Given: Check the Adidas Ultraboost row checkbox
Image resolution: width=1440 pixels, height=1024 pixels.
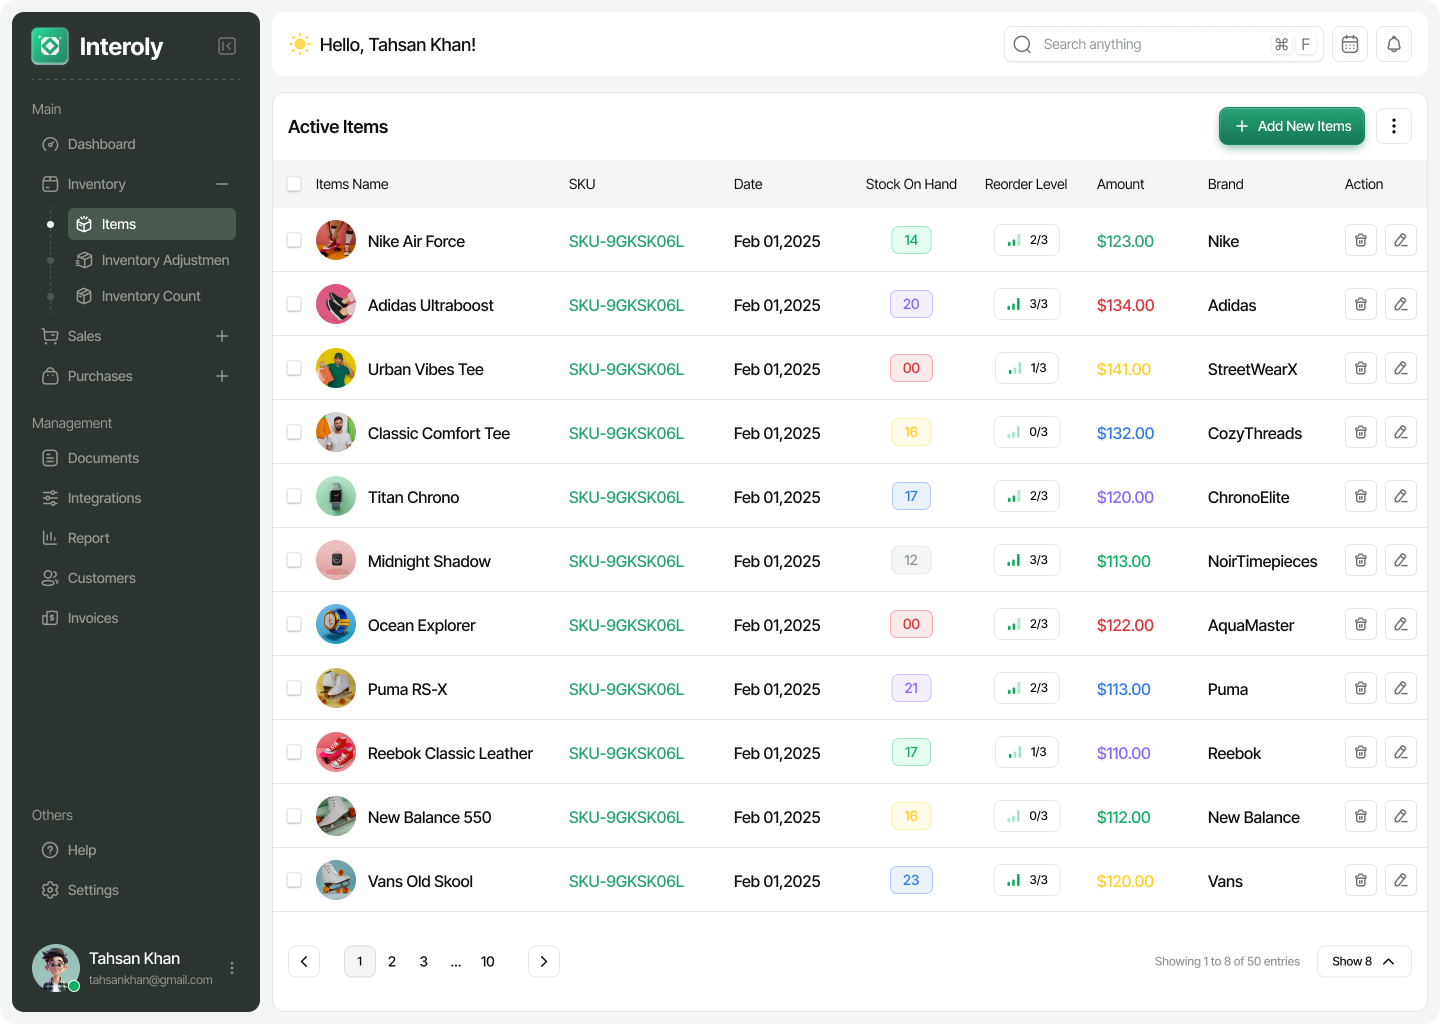Looking at the screenshot, I should (x=294, y=304).
